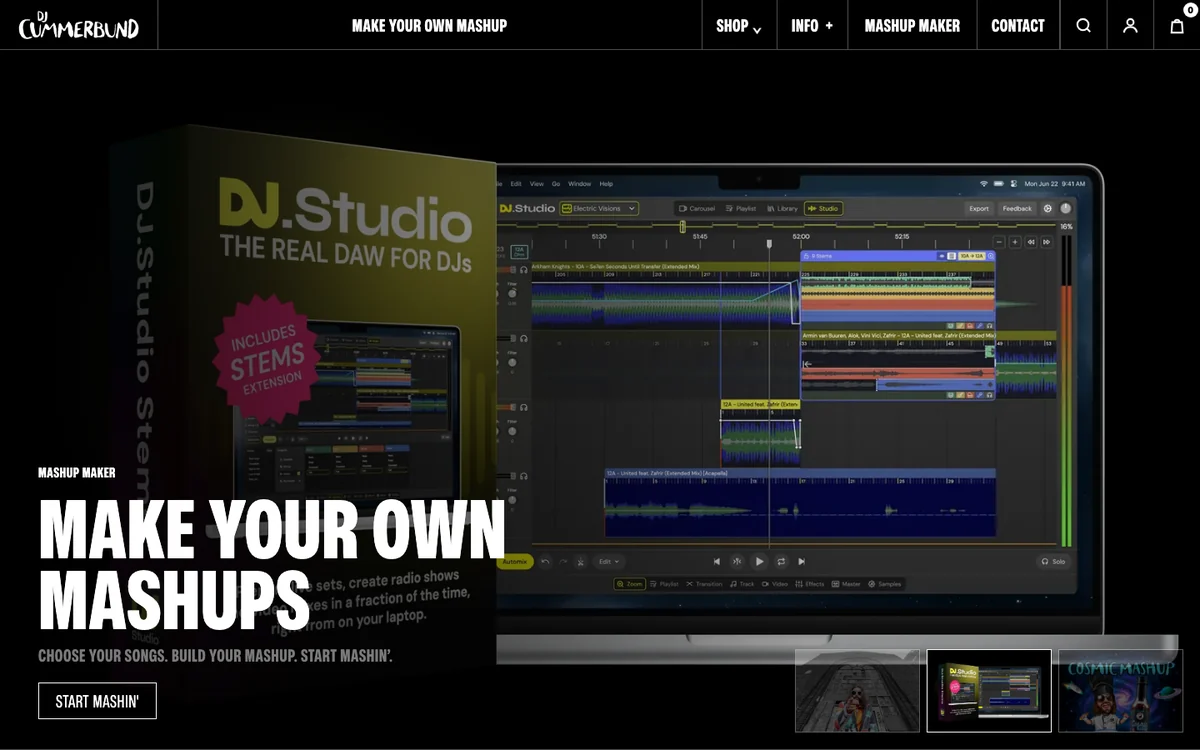Select the Video tab in bottom toolbar
1200x750 pixels.
775,584
